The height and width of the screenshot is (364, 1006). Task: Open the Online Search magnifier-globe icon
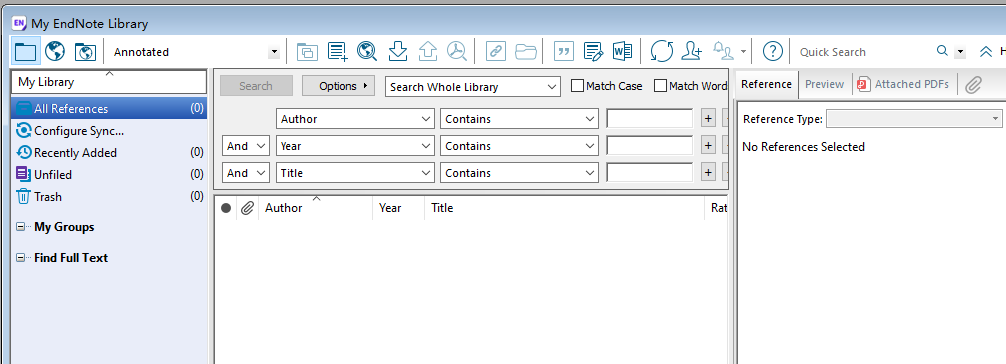coord(367,51)
